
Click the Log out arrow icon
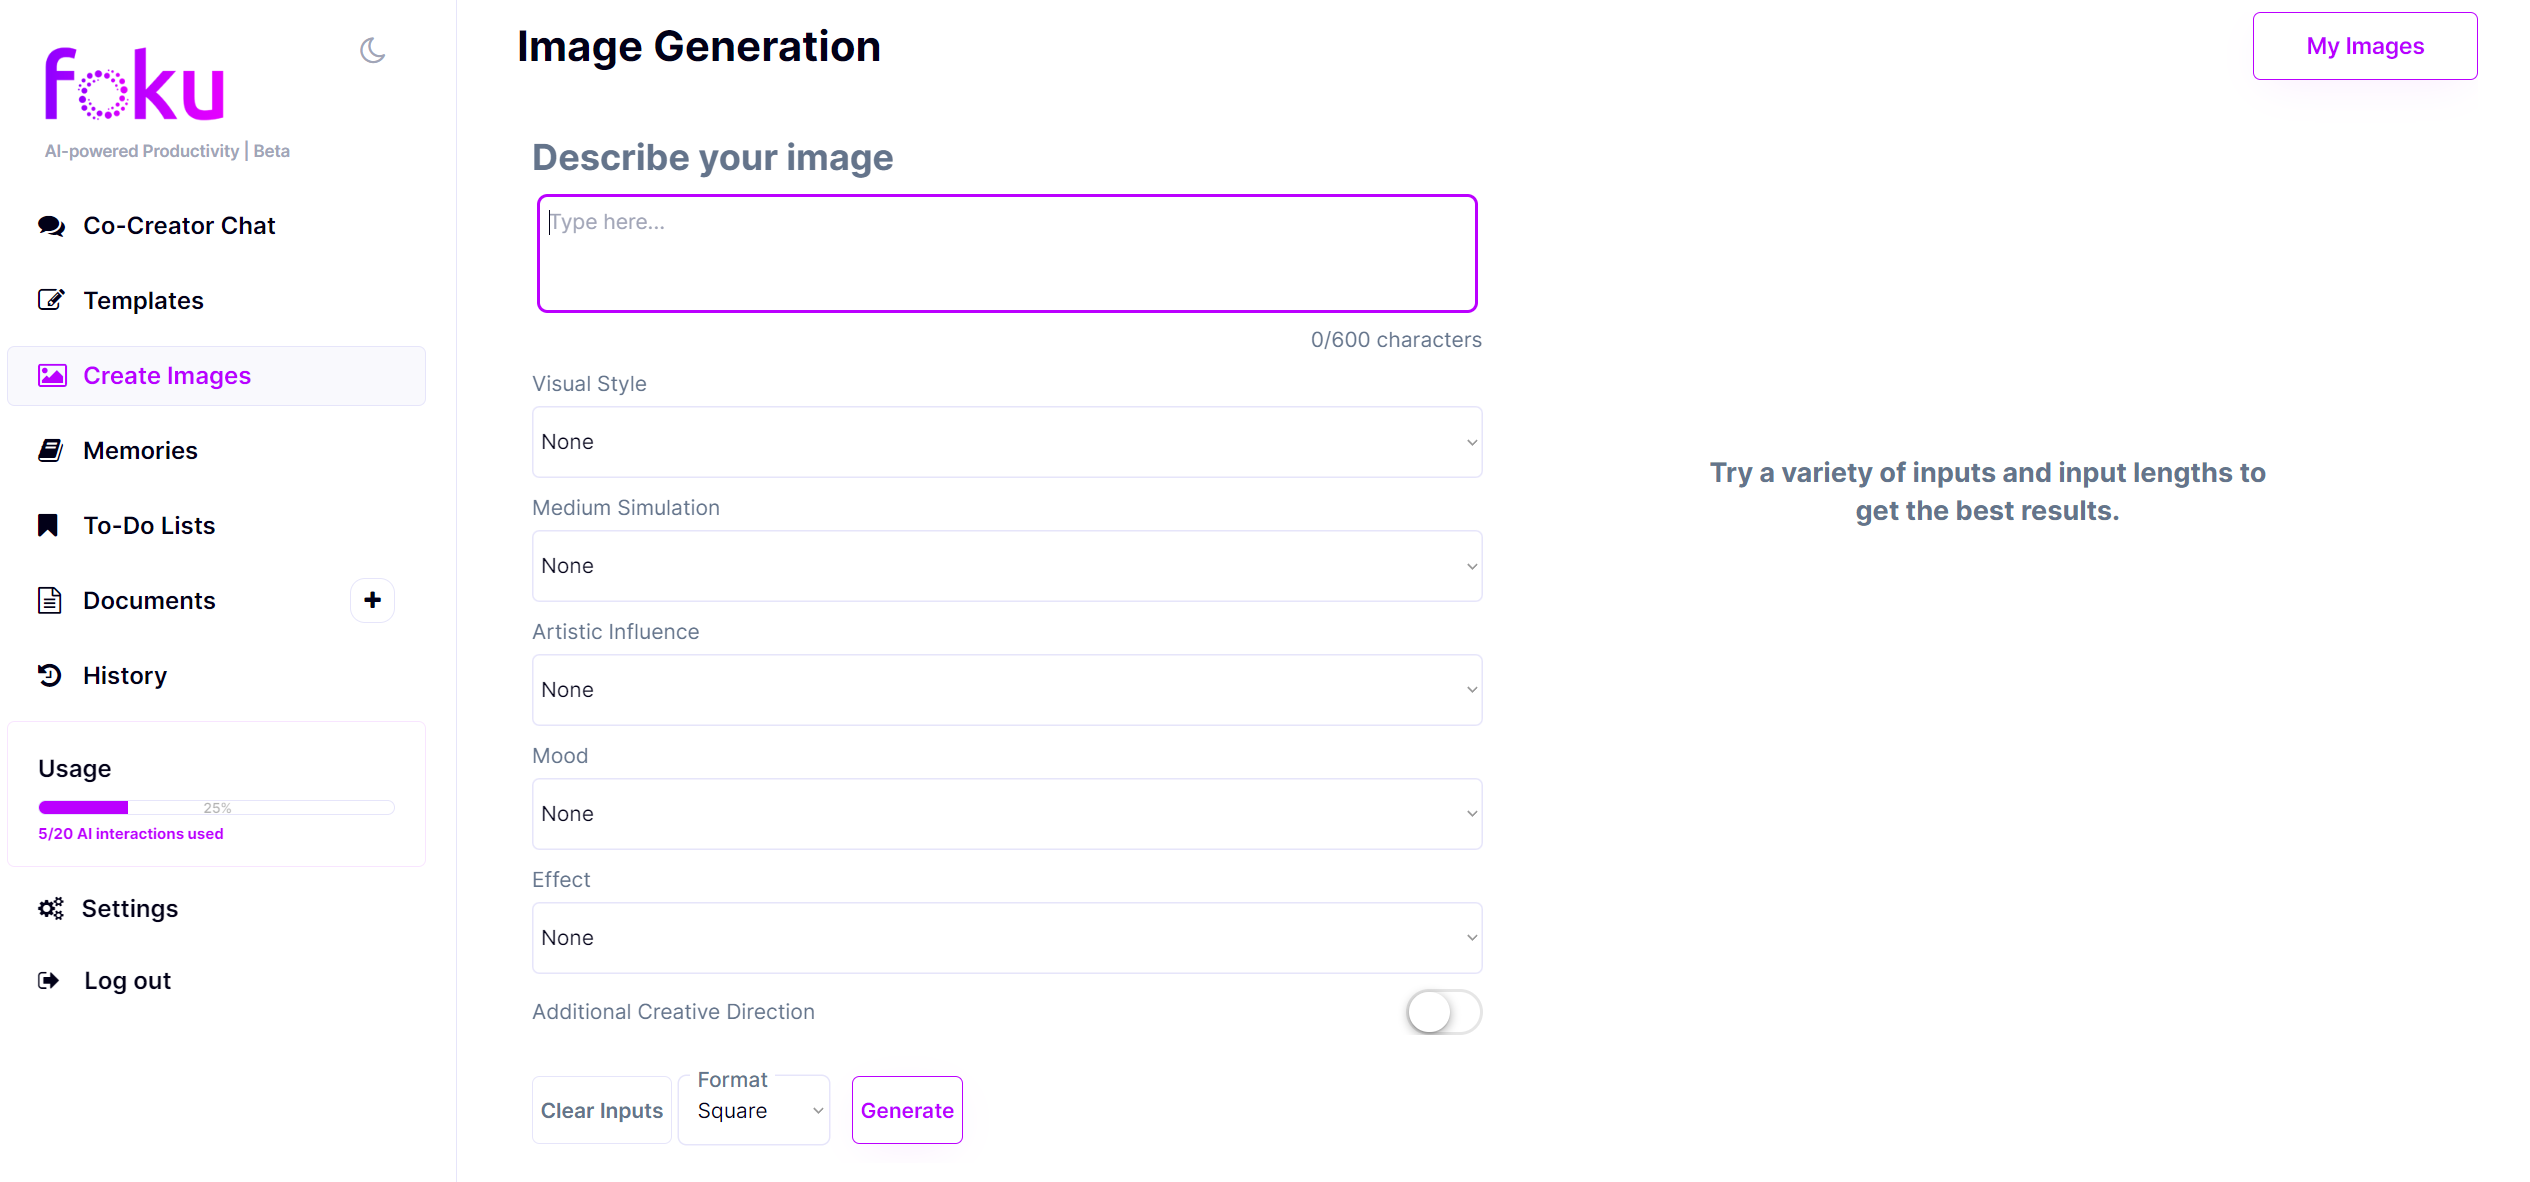click(x=48, y=980)
